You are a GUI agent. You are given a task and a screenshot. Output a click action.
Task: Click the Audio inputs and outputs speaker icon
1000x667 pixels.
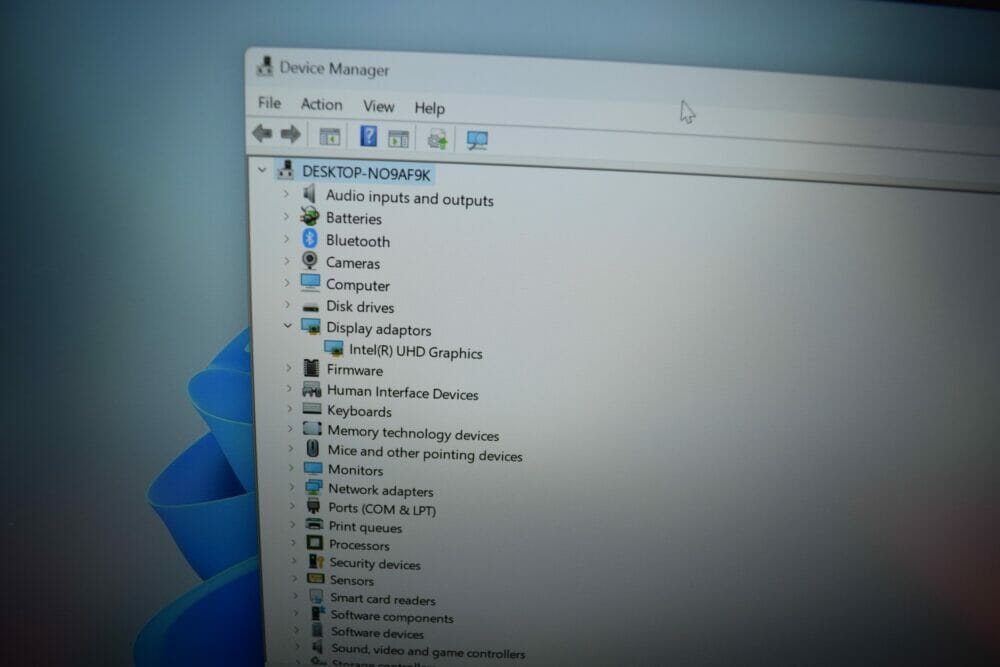point(310,193)
